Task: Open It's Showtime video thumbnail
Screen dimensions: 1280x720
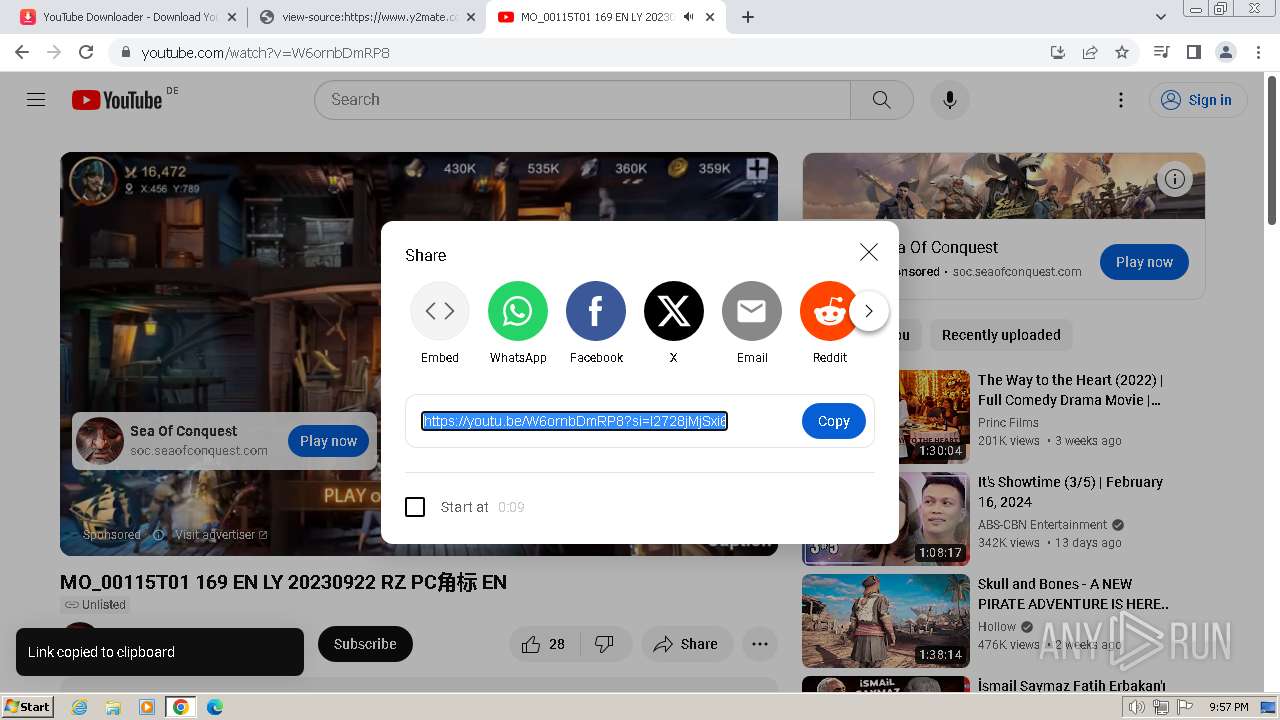Action: pos(886,519)
